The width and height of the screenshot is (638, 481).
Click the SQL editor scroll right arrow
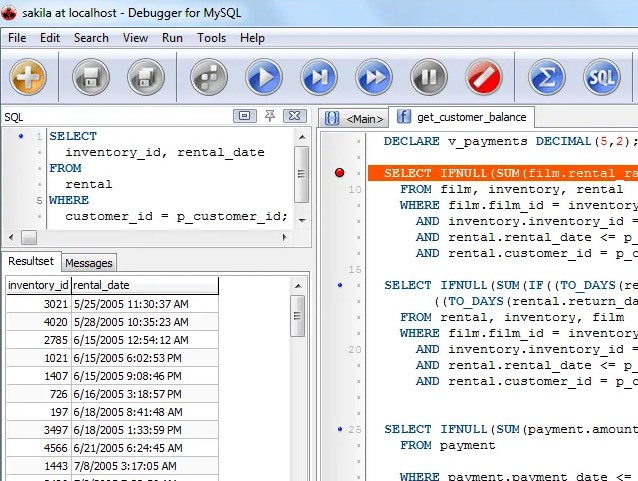pos(284,237)
